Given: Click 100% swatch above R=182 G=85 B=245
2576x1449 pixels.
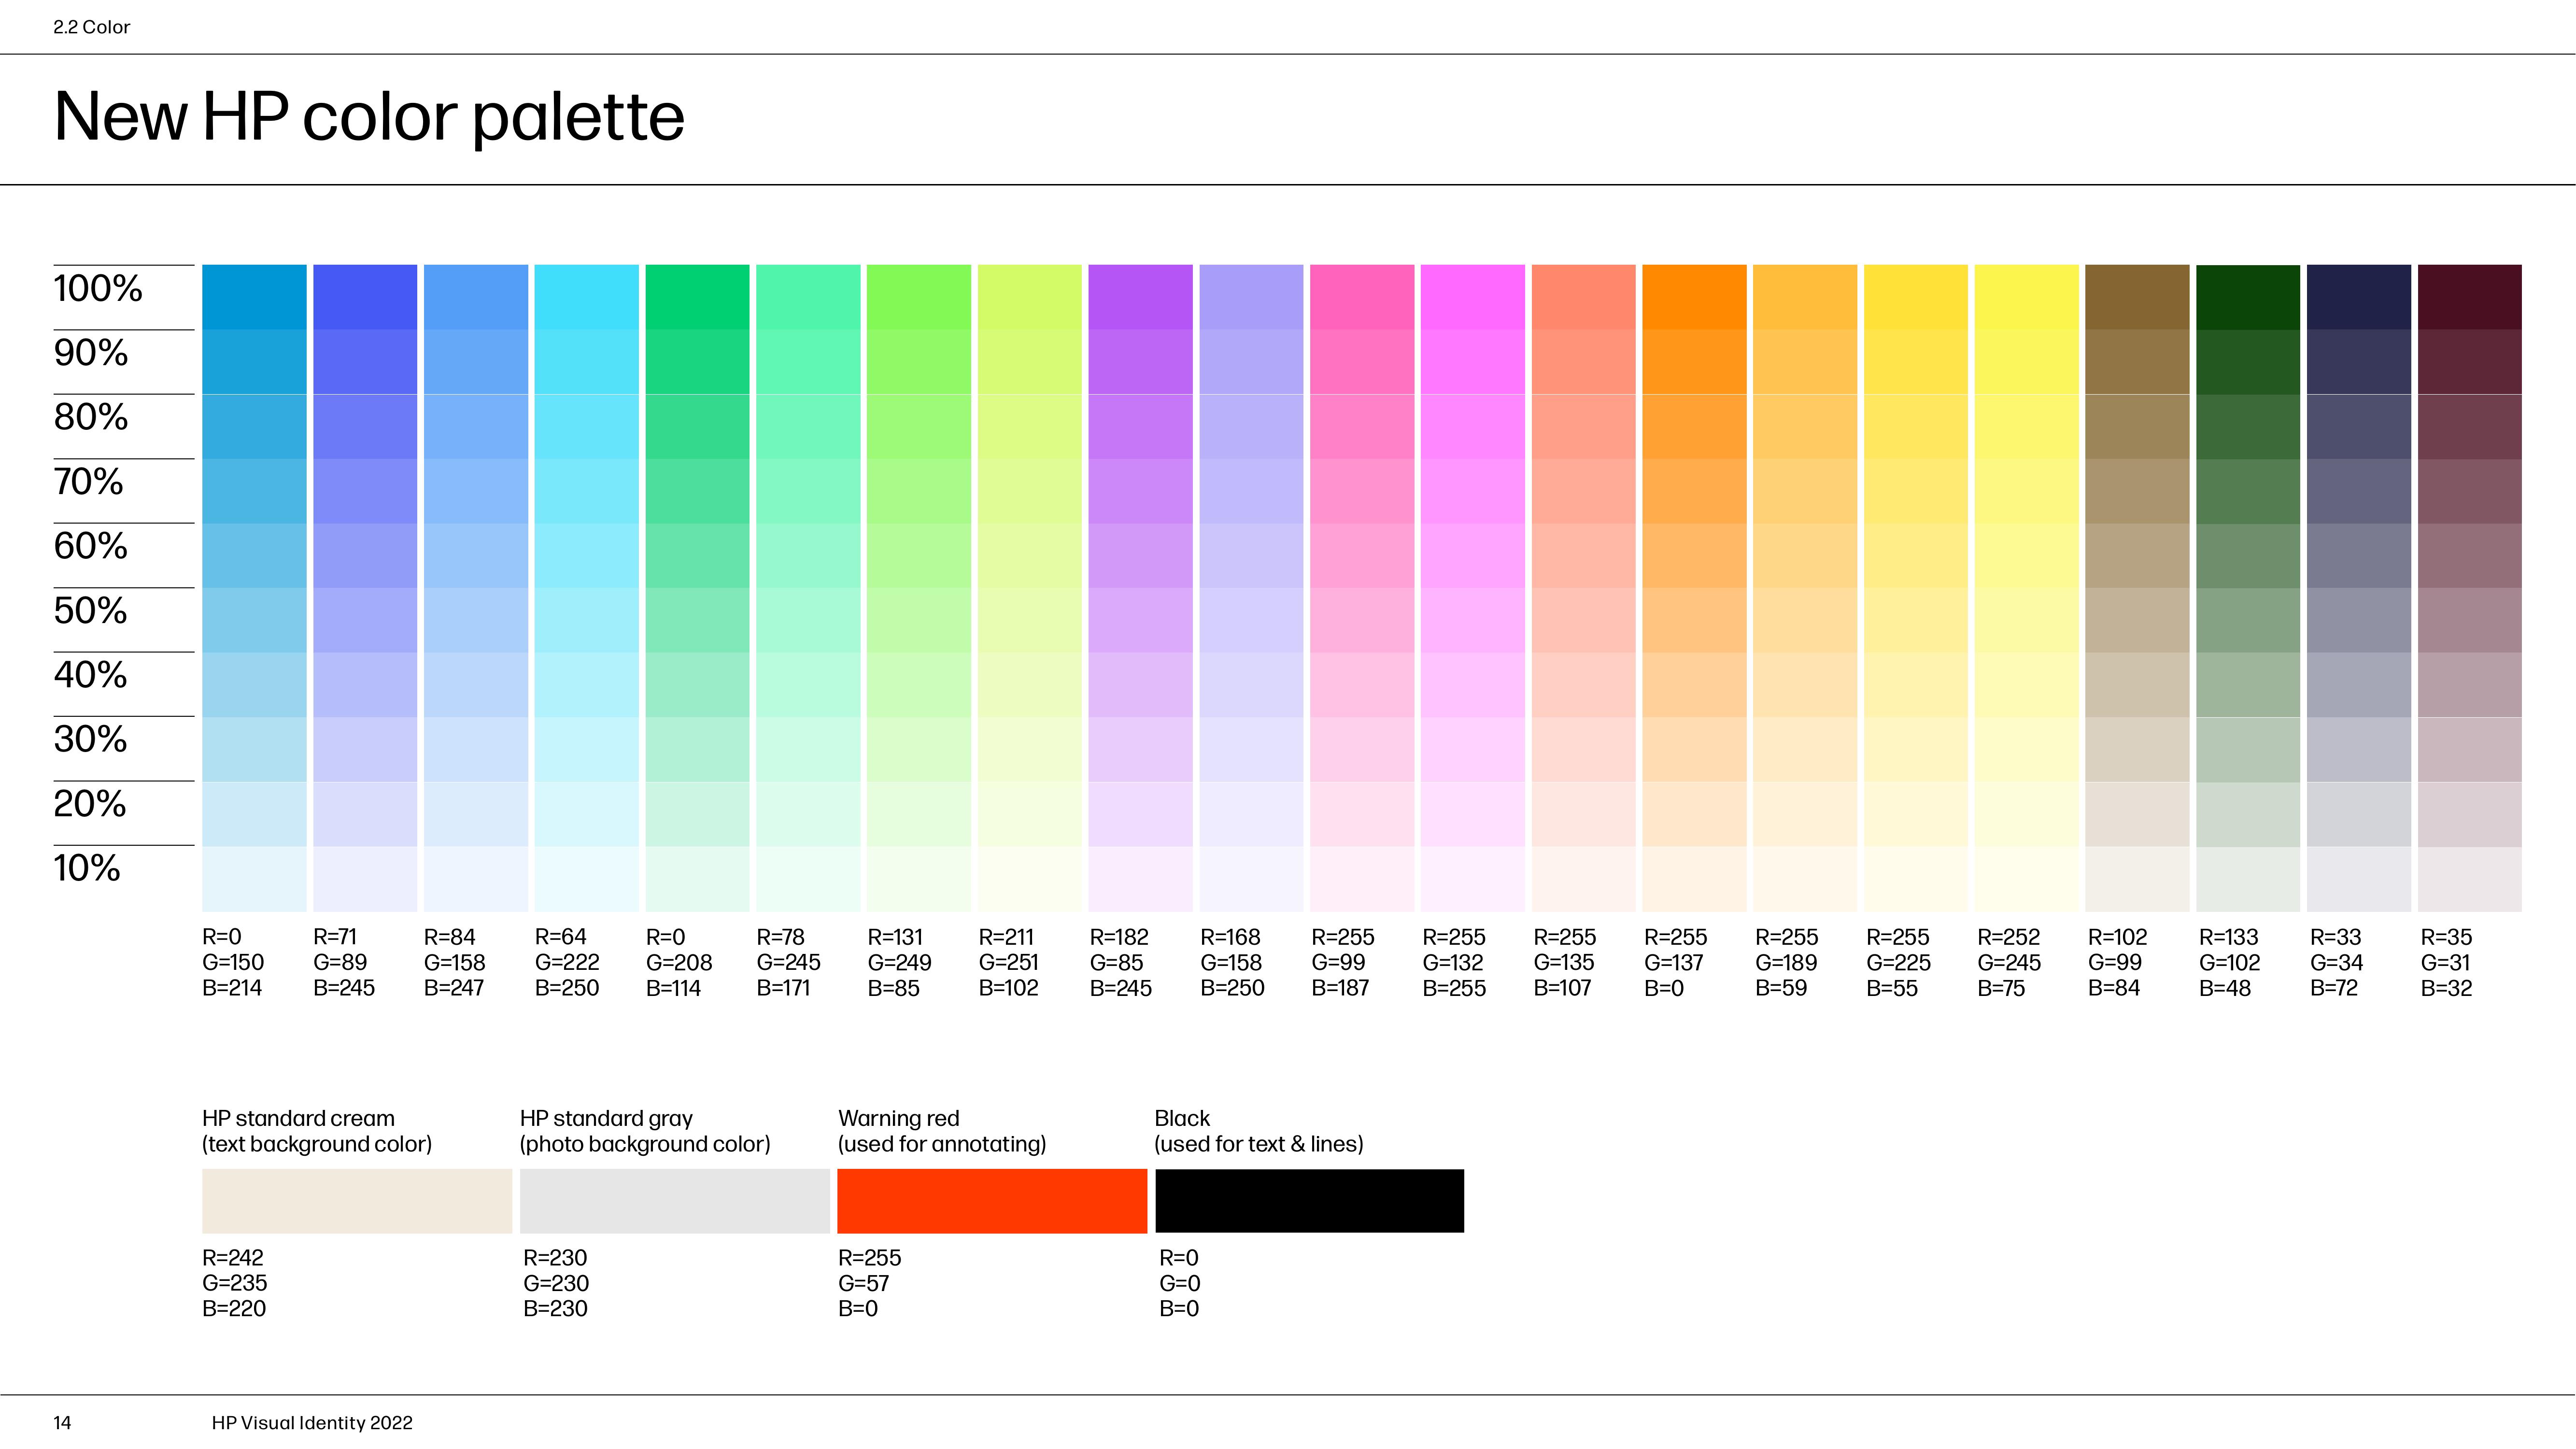Looking at the screenshot, I should (1141, 297).
